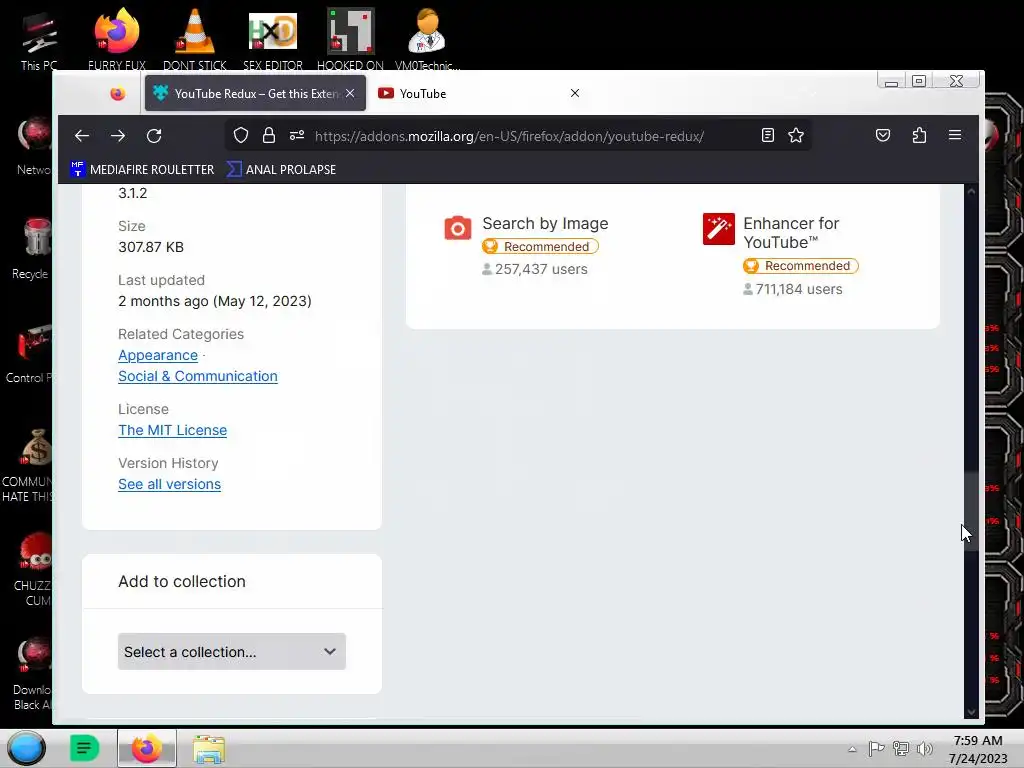Click scrollbar up arrow
Viewport: 1024px width, 768px height.
[x=971, y=191]
